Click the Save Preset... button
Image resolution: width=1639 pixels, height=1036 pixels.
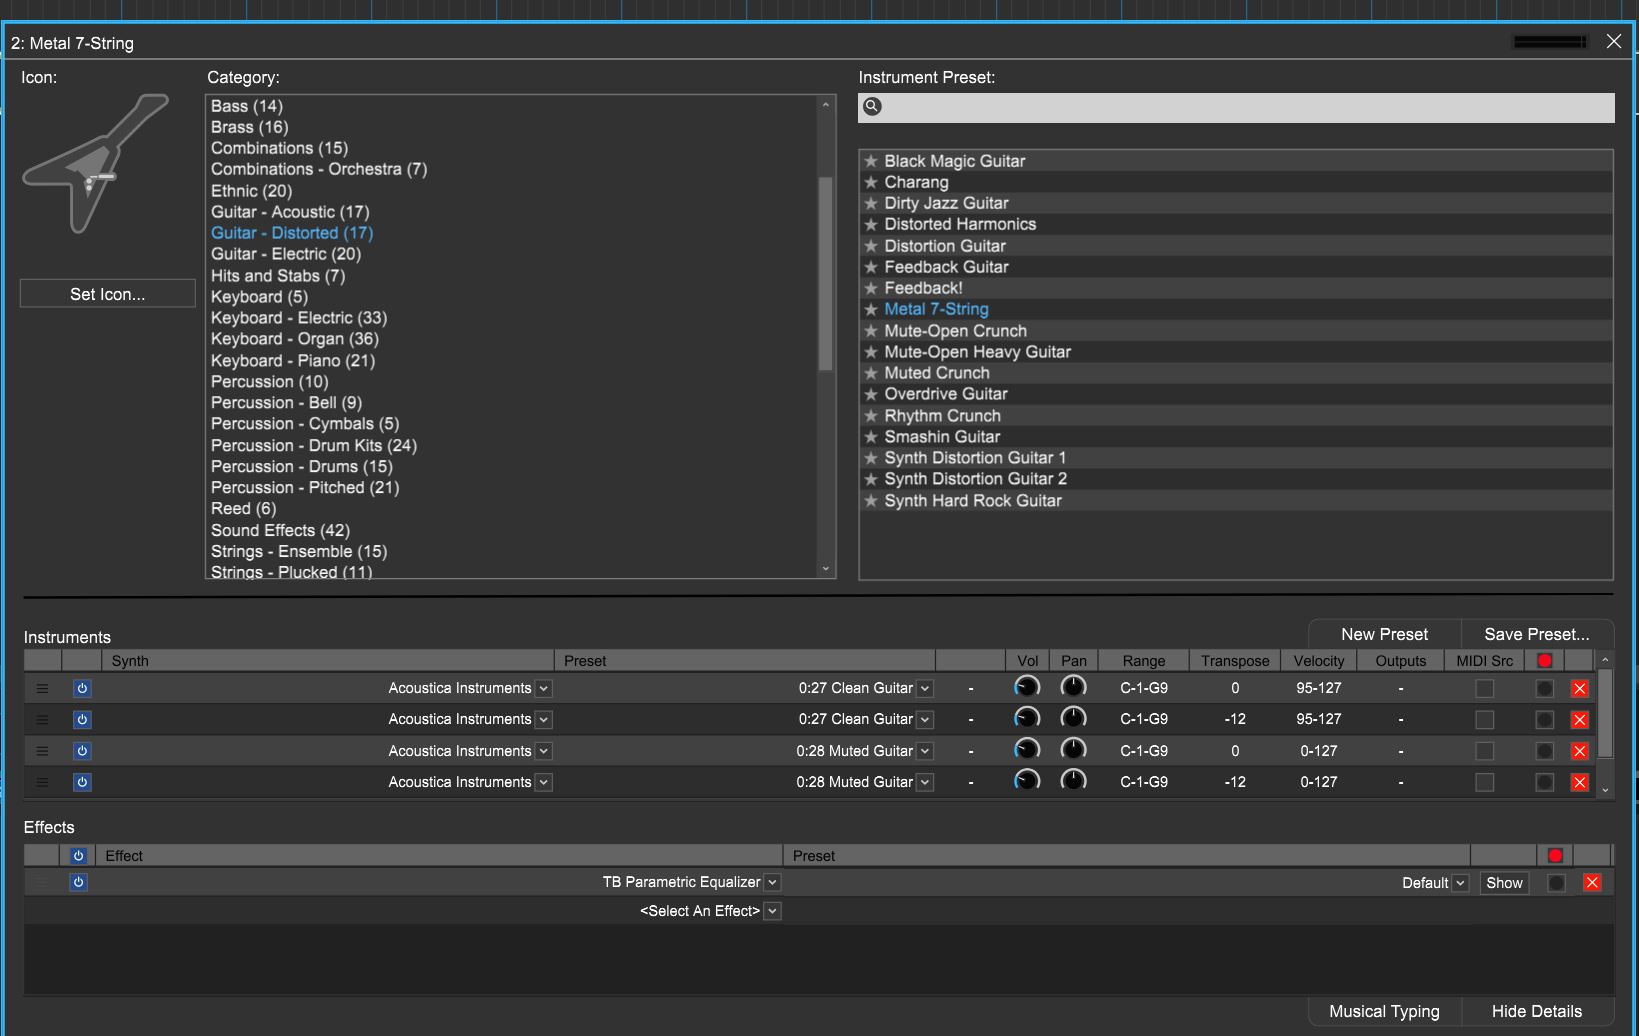[x=1537, y=634]
